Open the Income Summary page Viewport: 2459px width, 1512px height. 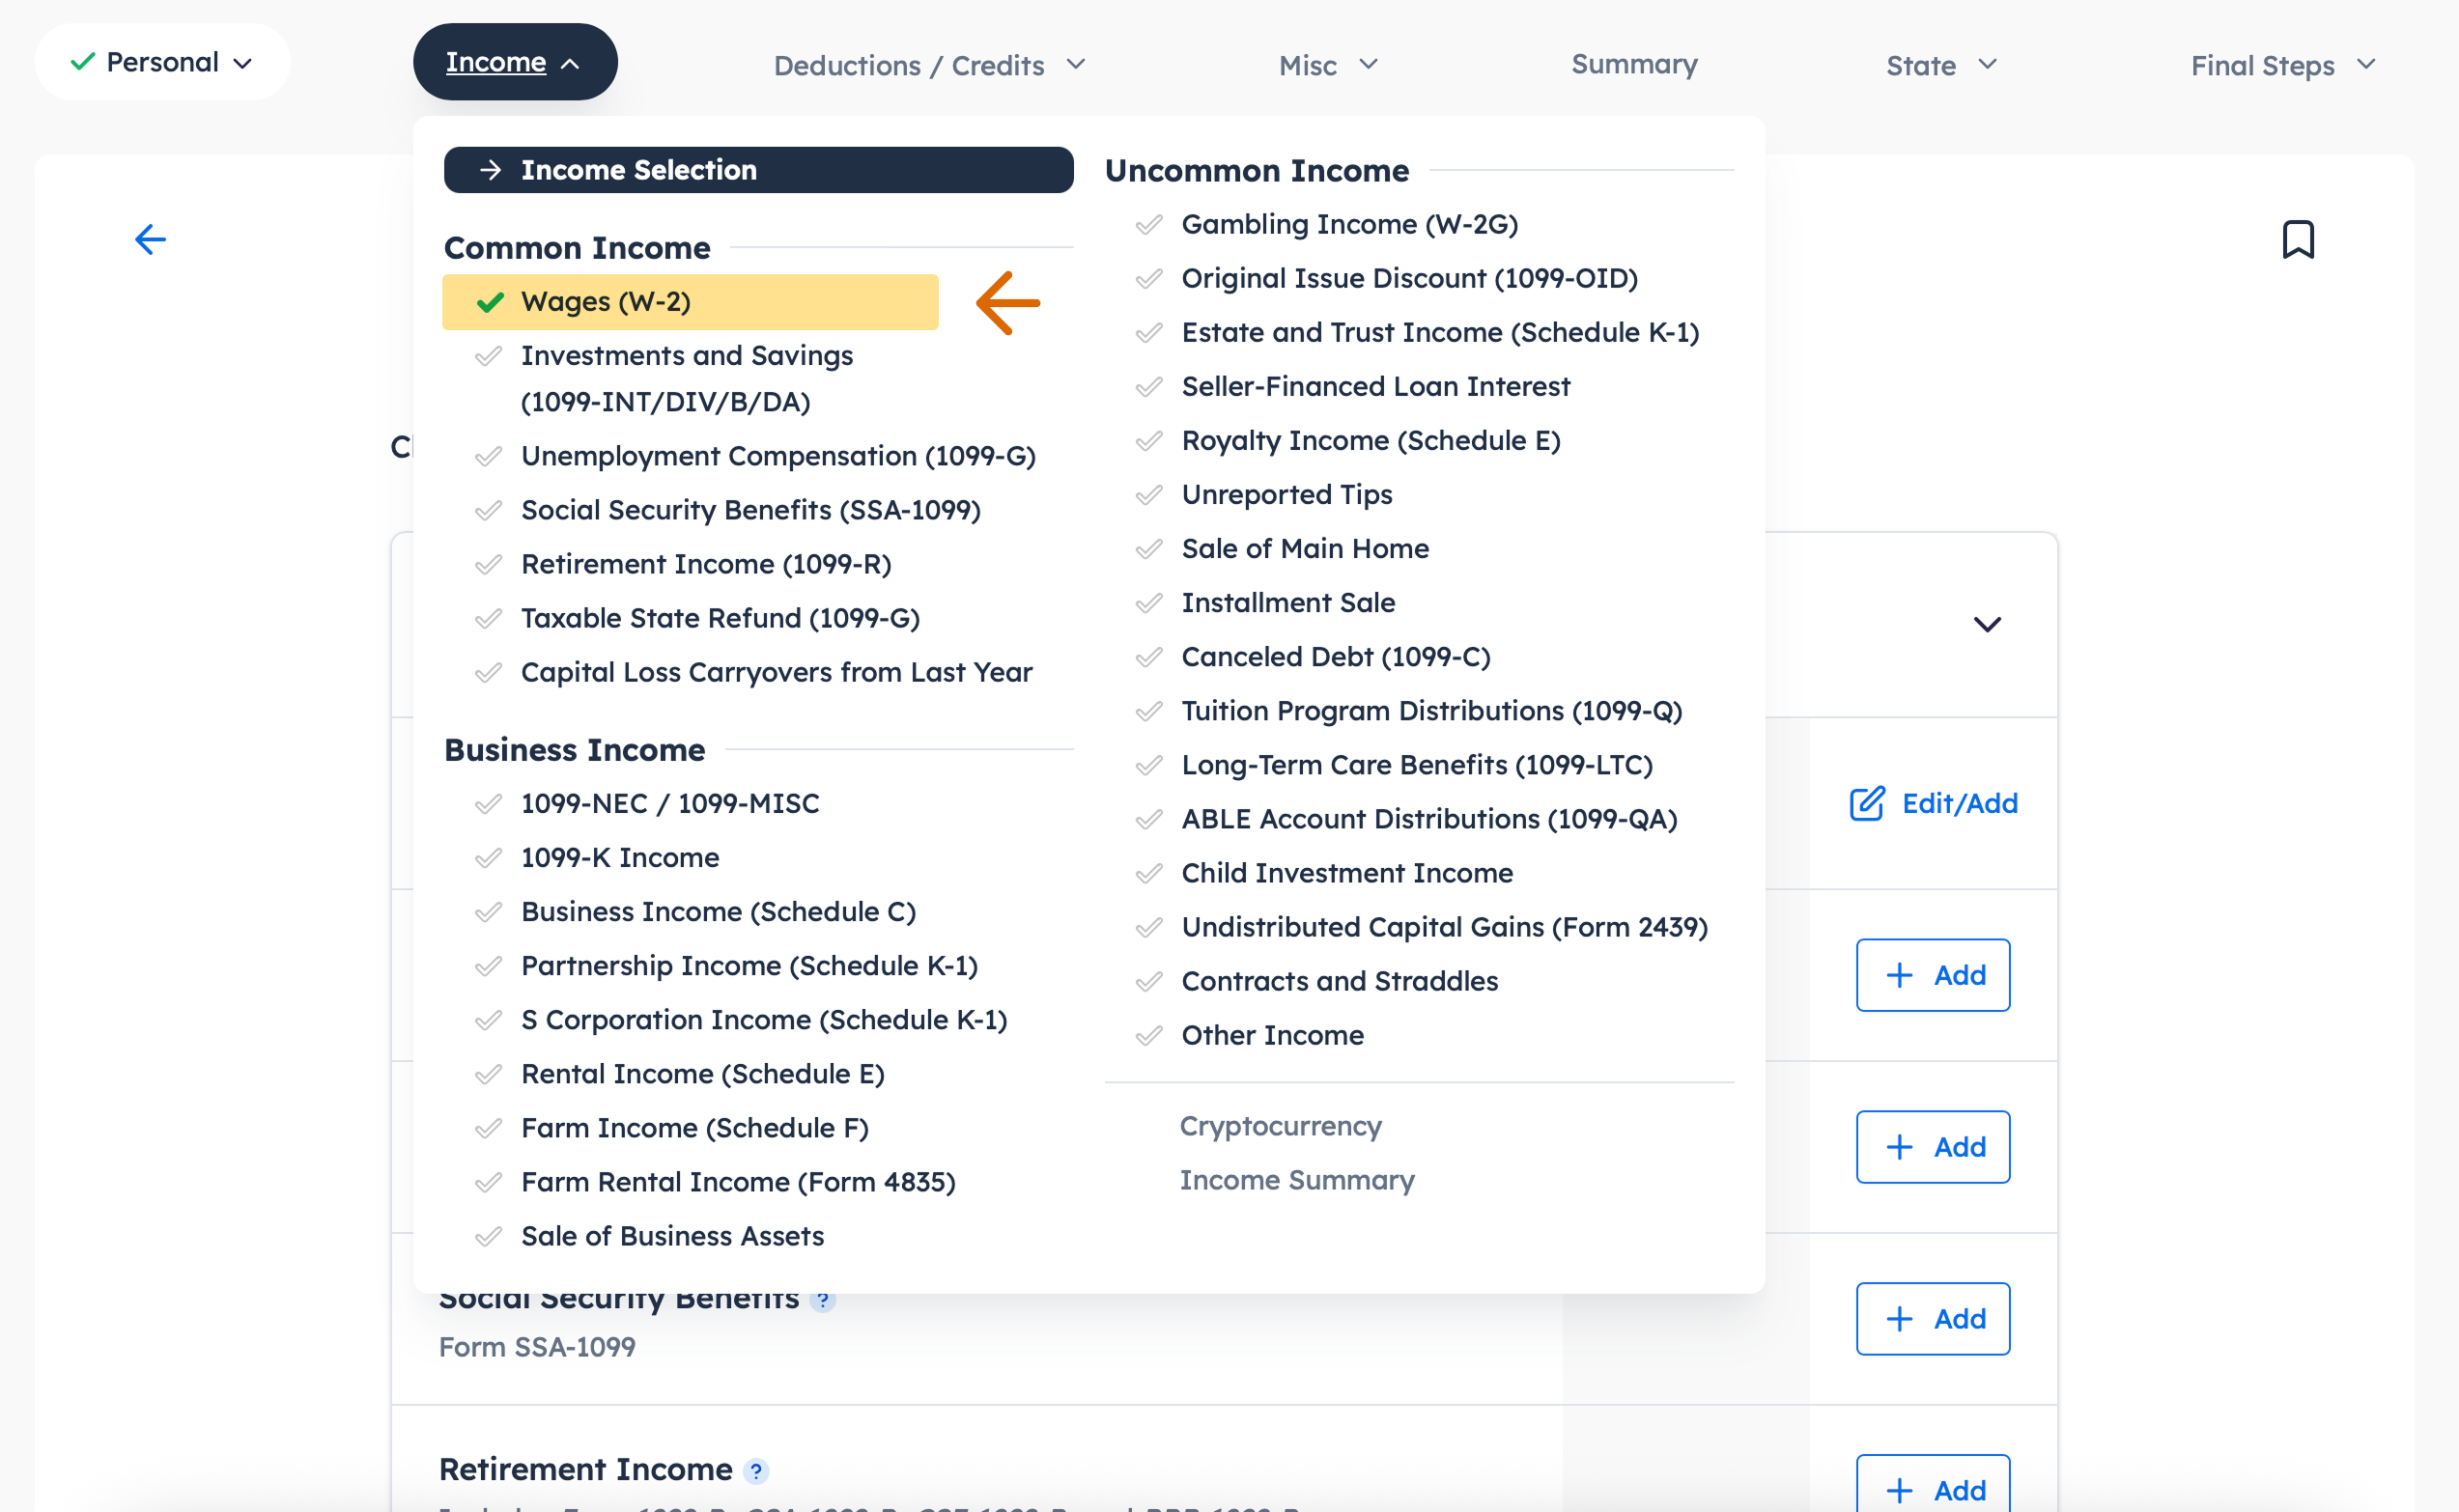point(1297,1180)
